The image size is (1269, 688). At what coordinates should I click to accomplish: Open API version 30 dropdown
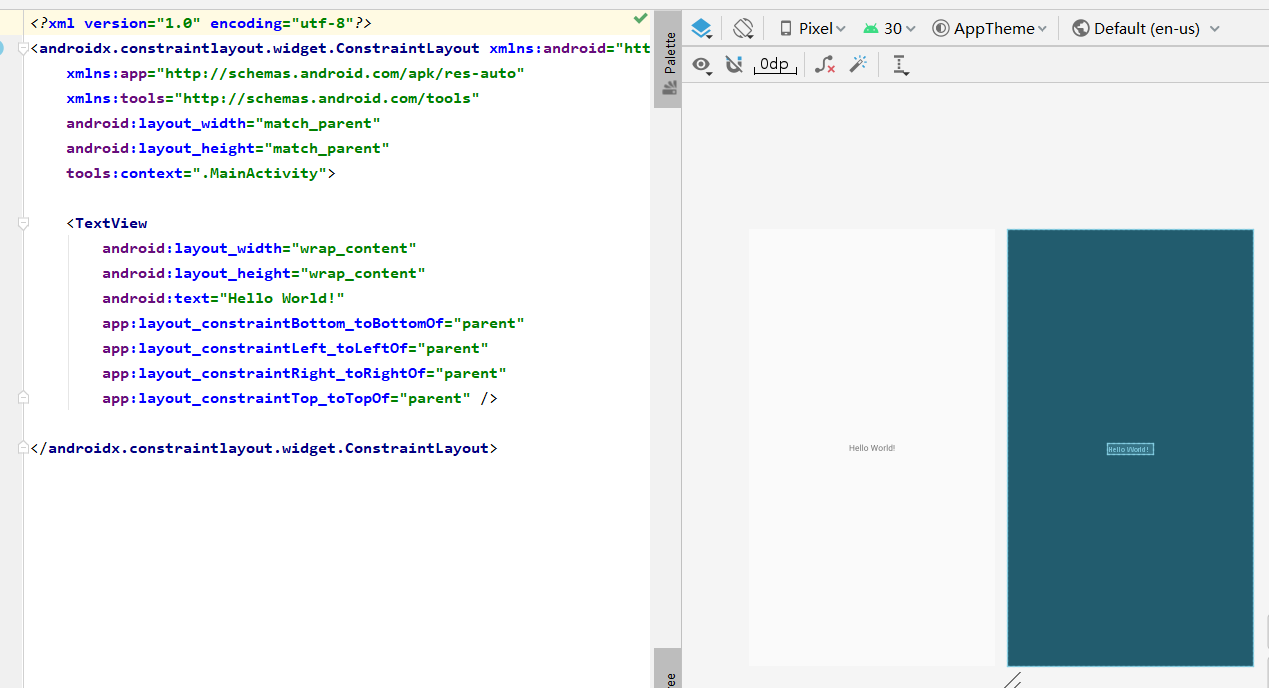(889, 29)
